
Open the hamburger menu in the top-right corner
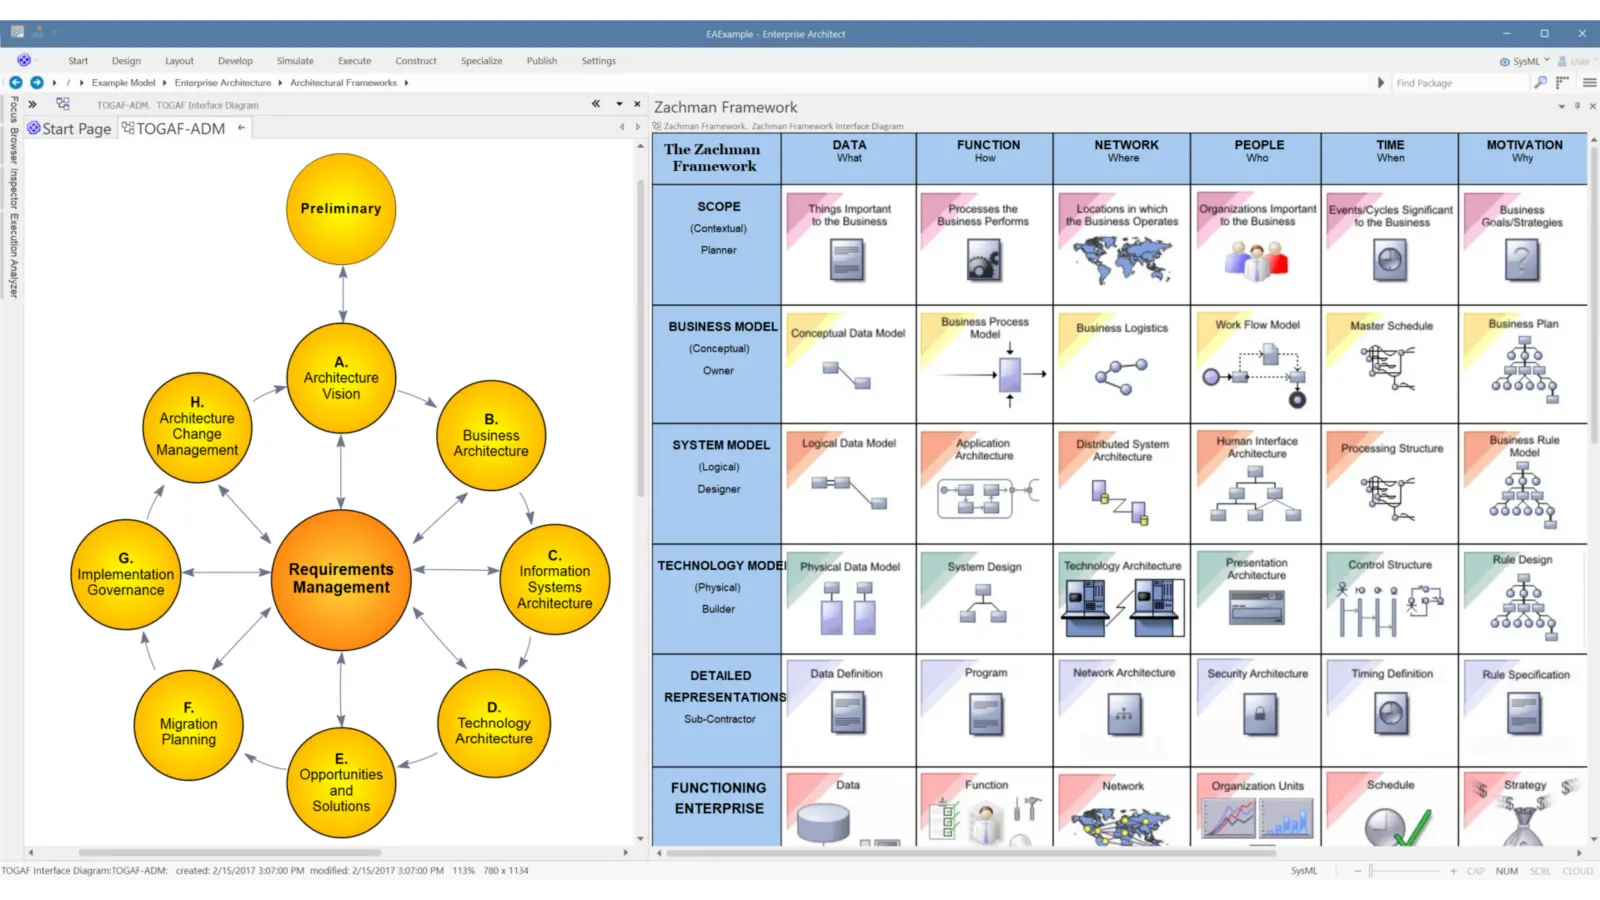click(x=1590, y=83)
